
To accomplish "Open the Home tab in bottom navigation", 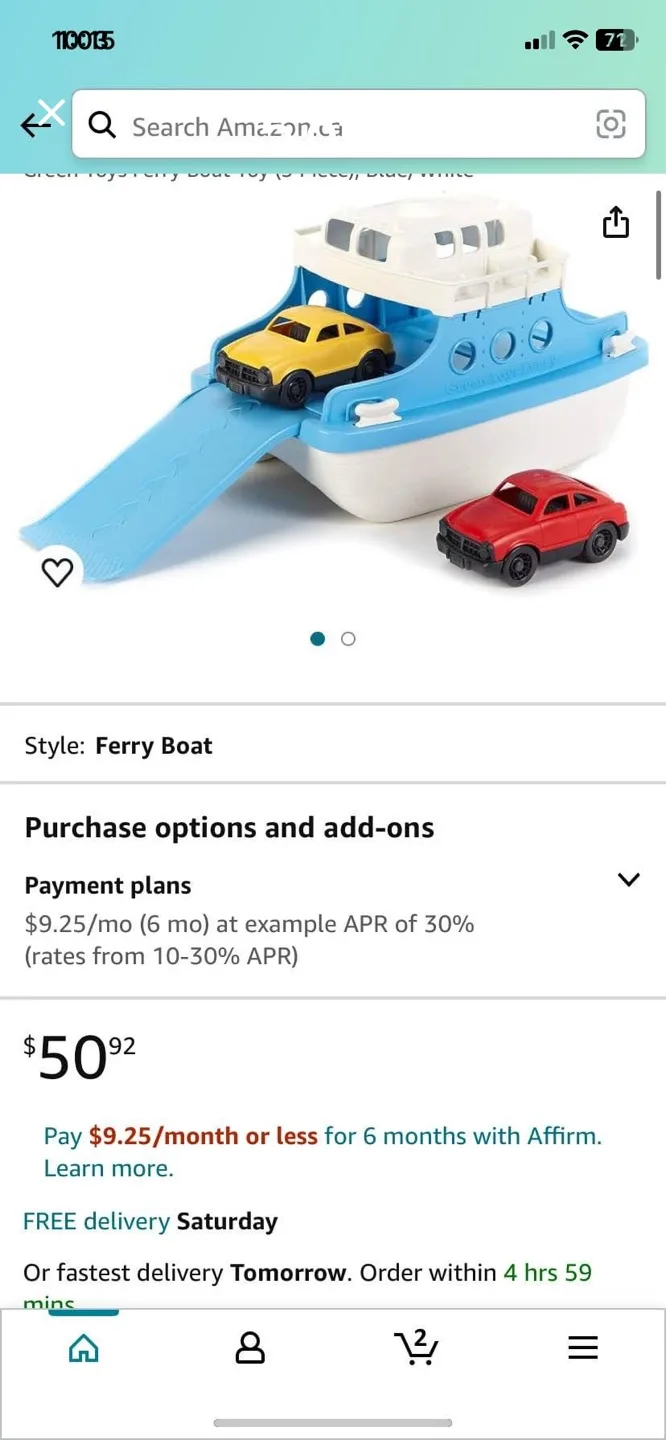I will coord(83,1347).
